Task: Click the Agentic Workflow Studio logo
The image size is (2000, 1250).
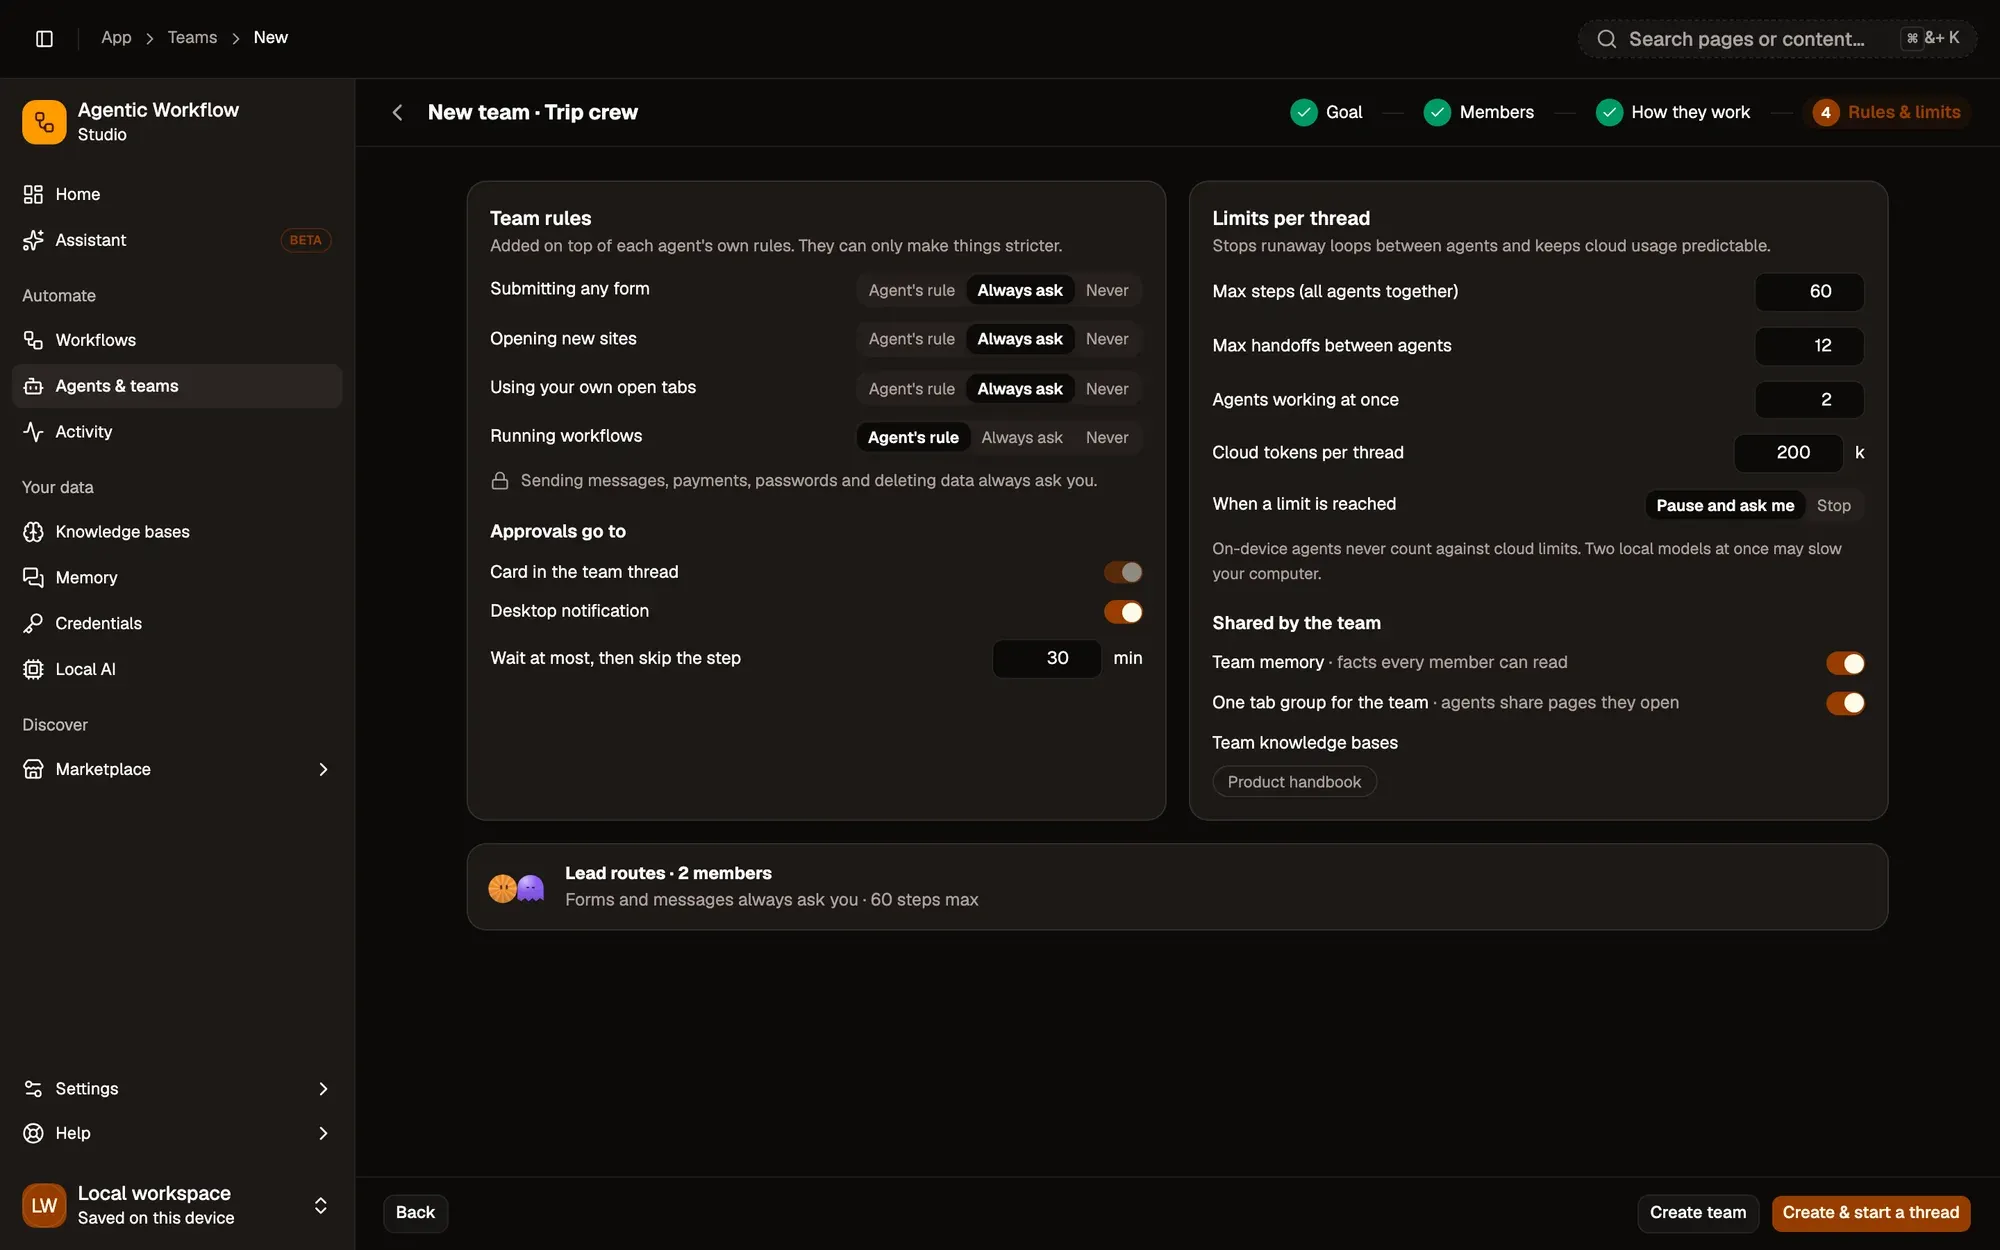Action: tap(44, 122)
